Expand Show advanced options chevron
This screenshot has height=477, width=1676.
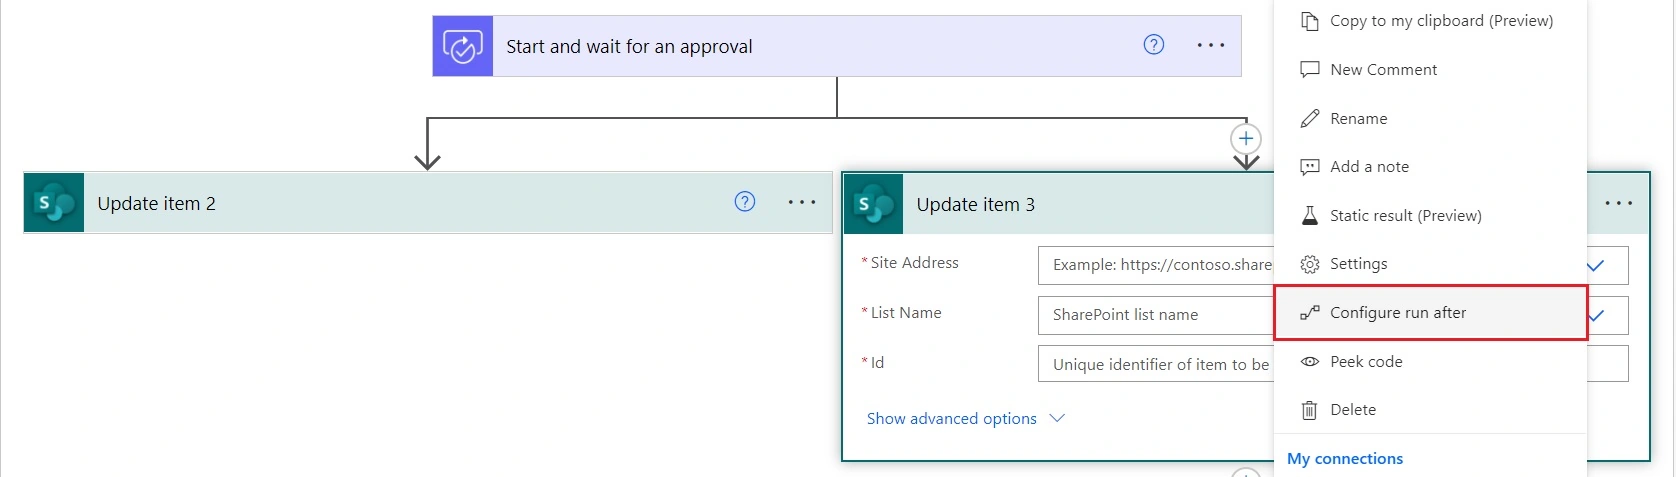pyautogui.click(x=1057, y=418)
